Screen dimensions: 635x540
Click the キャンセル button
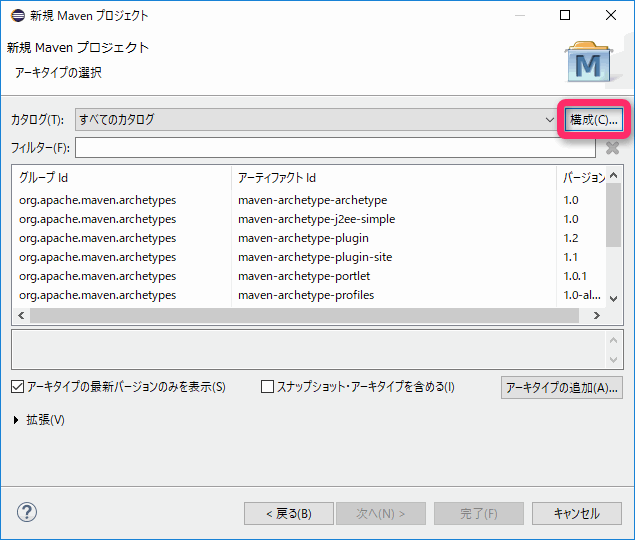tap(577, 514)
